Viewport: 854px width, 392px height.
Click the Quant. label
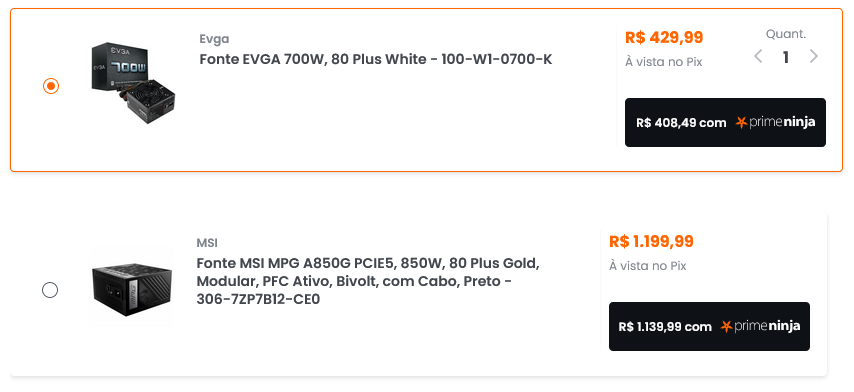(x=786, y=34)
